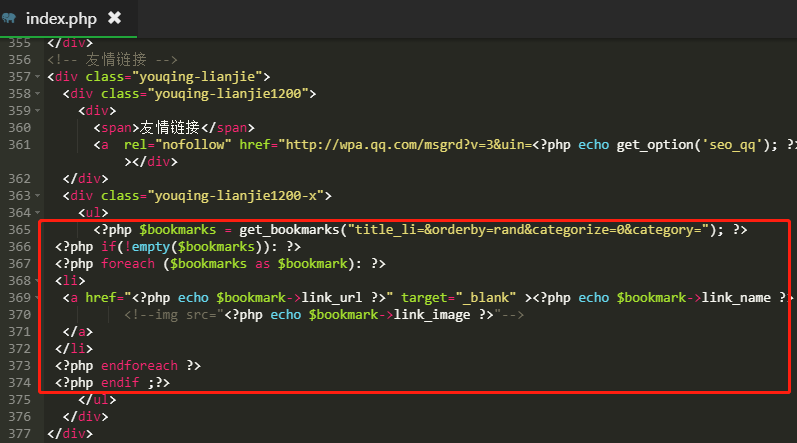Collapse the code fold at line 359
Image resolution: width=797 pixels, height=443 pixels.
(38, 111)
